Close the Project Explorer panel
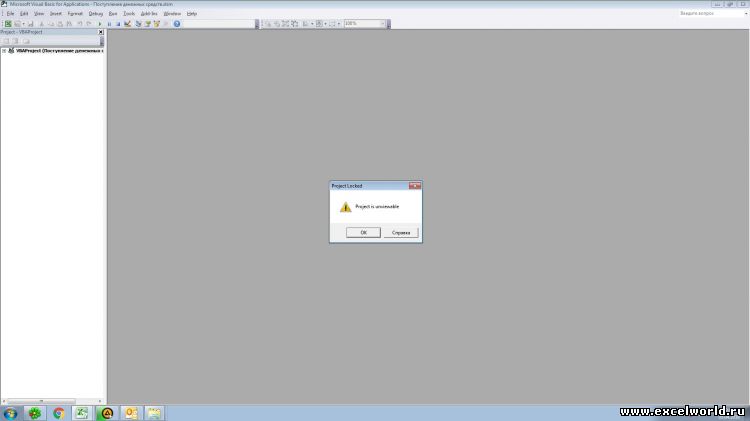This screenshot has width=750, height=421. coord(100,32)
